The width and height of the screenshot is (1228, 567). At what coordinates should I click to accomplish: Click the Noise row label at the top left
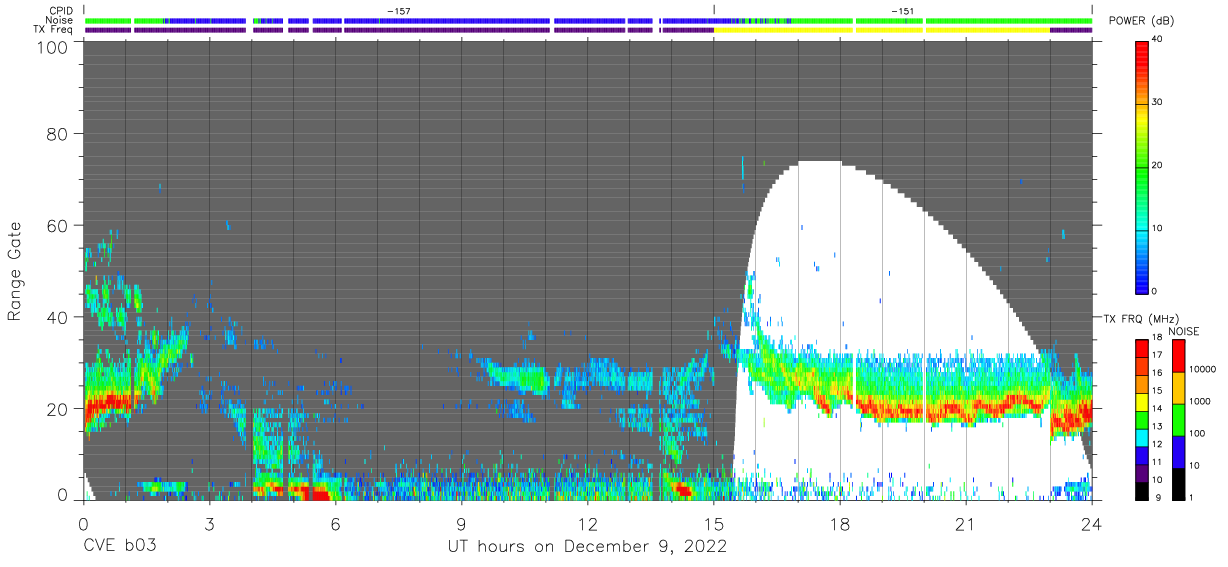[60, 20]
